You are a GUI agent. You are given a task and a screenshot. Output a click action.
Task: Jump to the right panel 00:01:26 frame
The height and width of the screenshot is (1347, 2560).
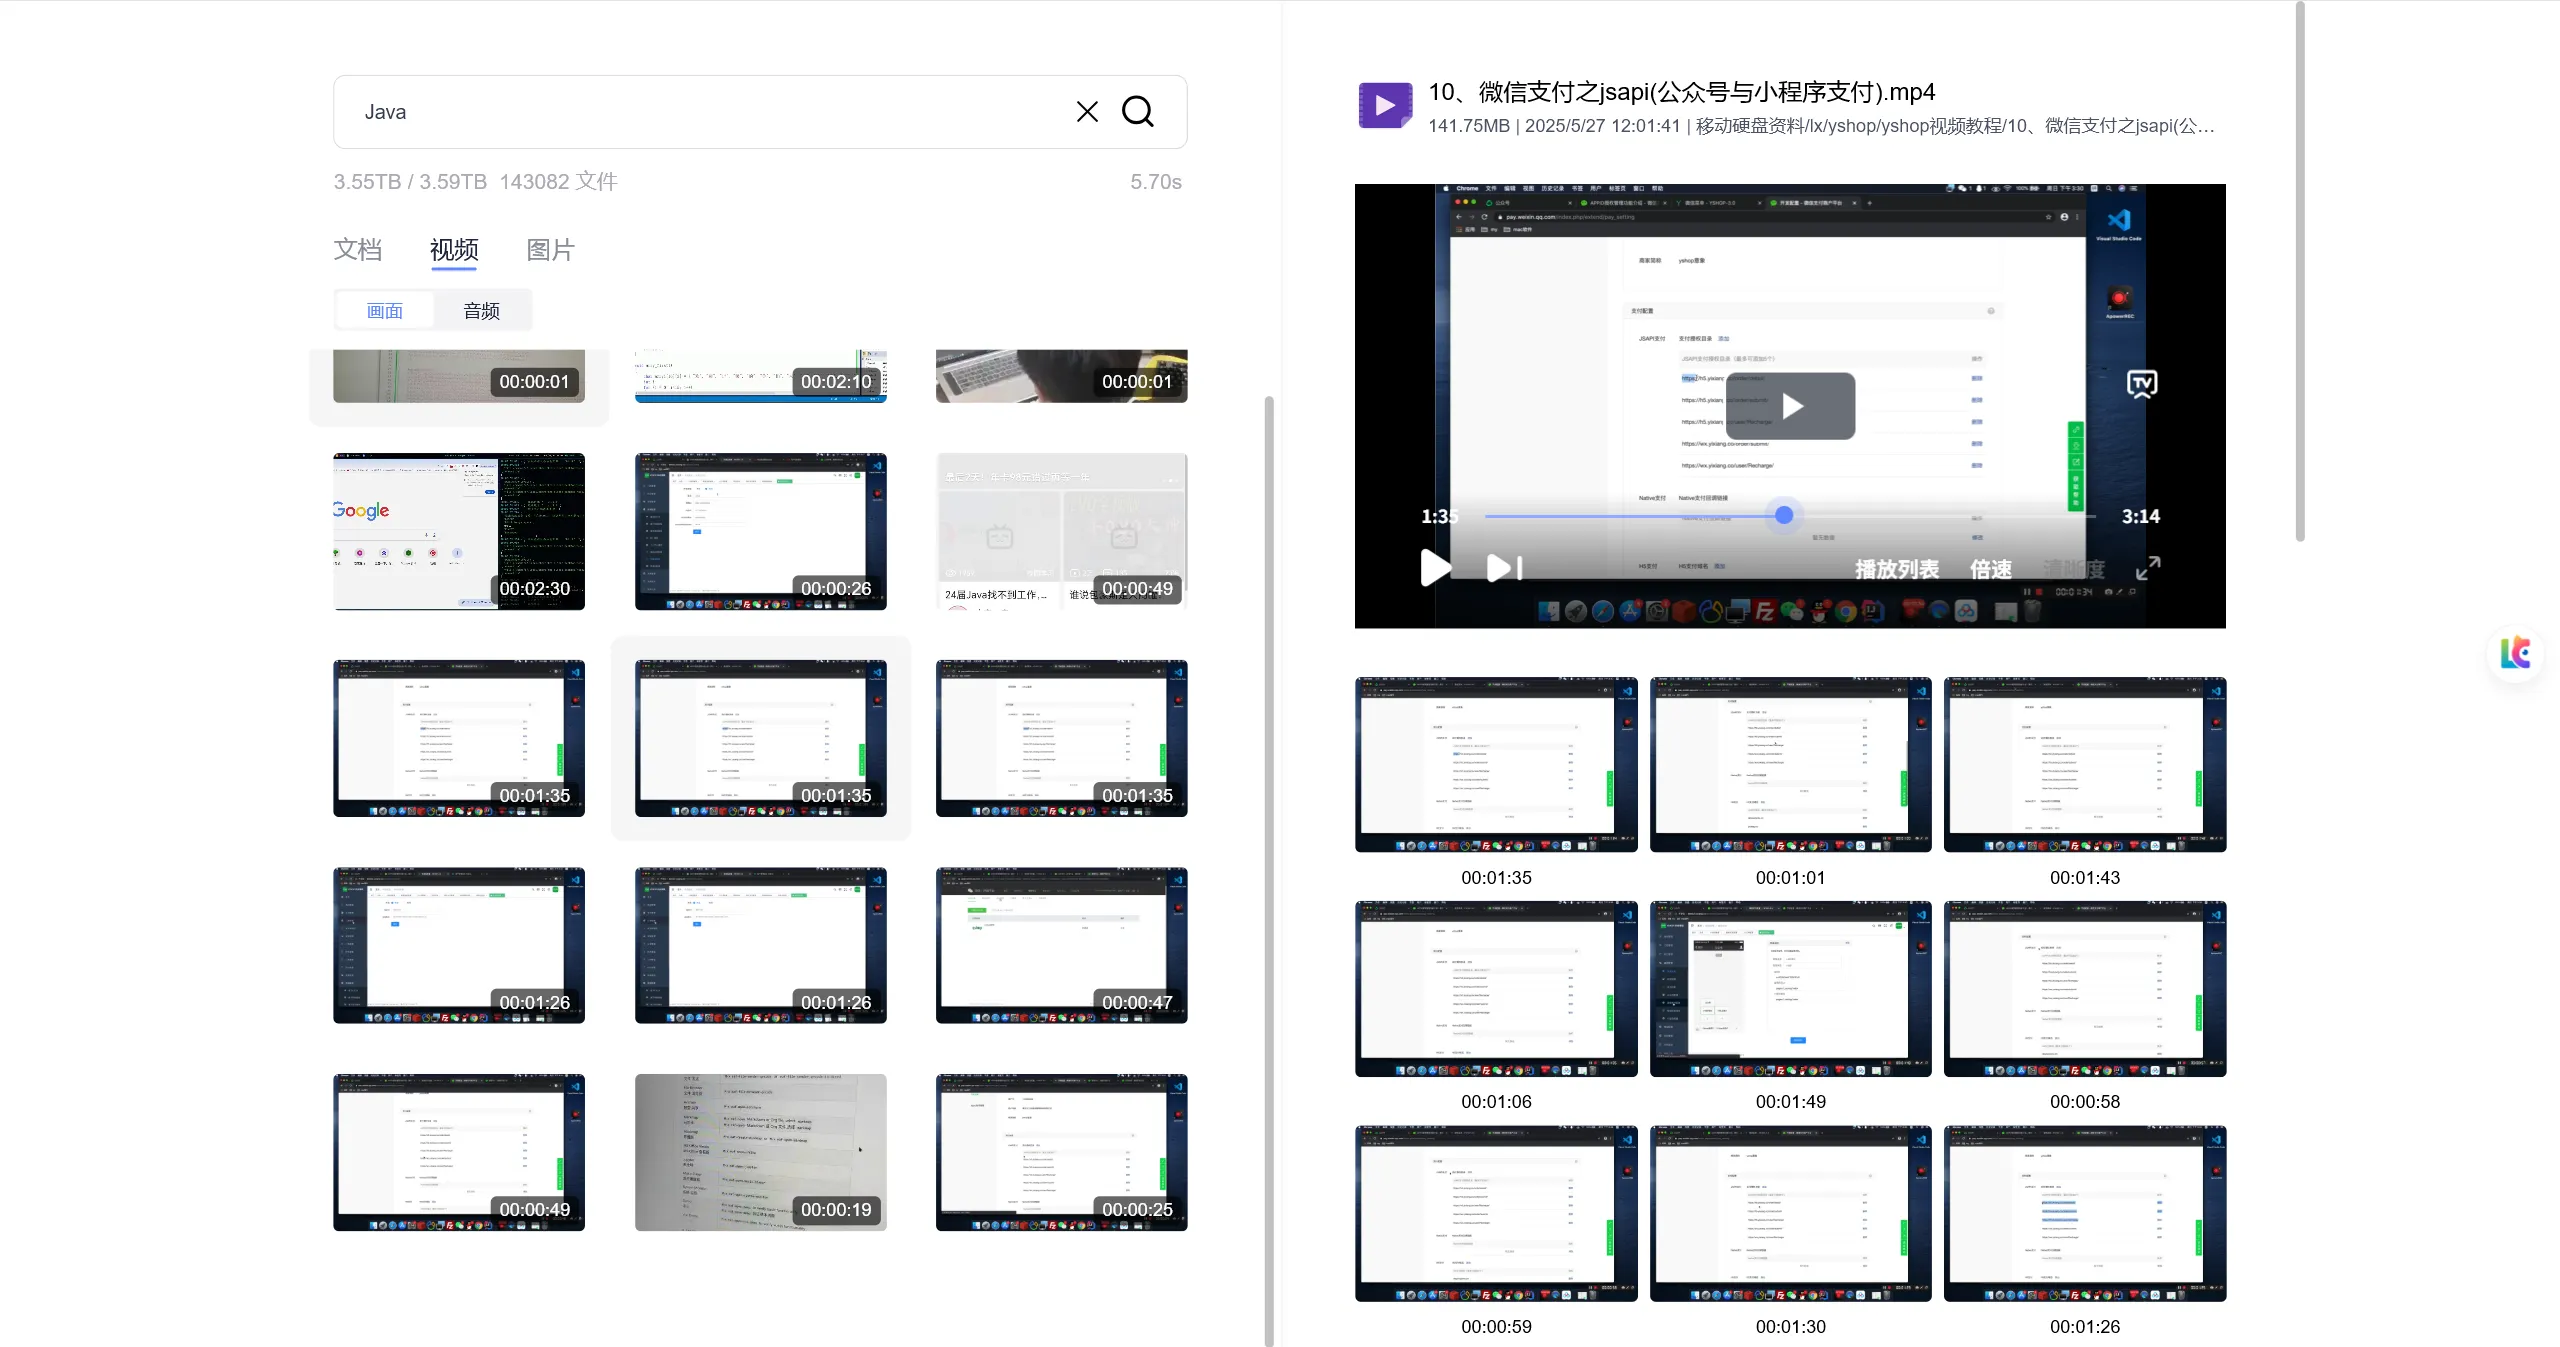tap(2085, 1214)
